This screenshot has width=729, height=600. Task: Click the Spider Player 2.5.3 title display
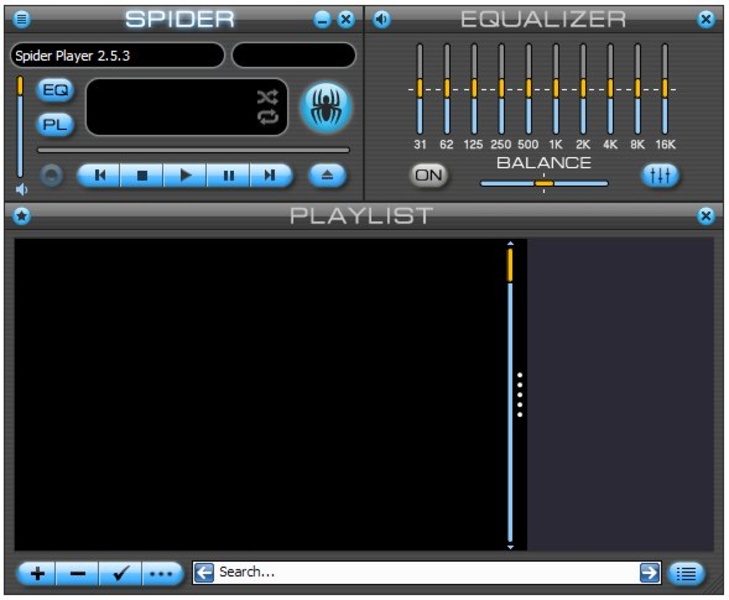[117, 55]
